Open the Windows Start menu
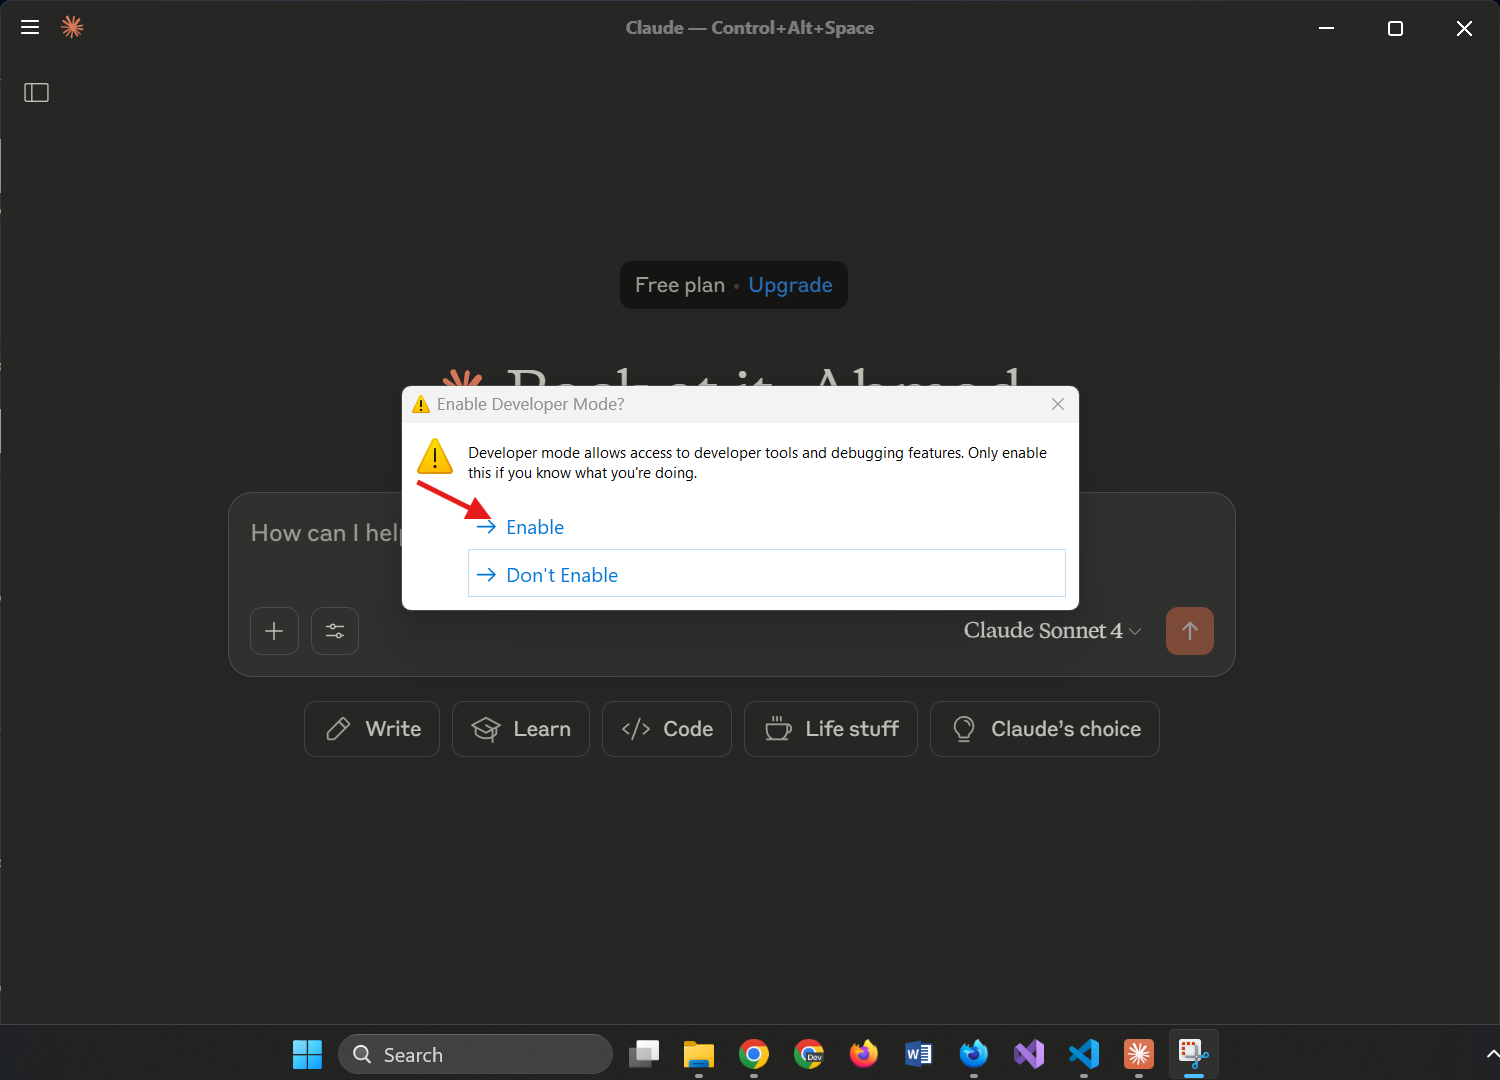The height and width of the screenshot is (1080, 1500). (x=307, y=1054)
